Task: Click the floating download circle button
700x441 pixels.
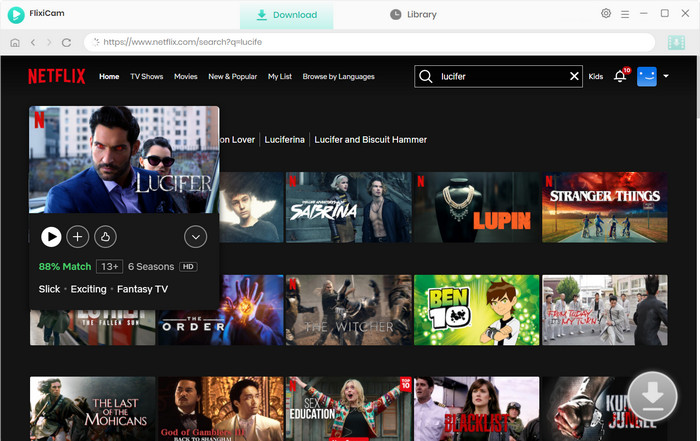Action: [x=652, y=396]
